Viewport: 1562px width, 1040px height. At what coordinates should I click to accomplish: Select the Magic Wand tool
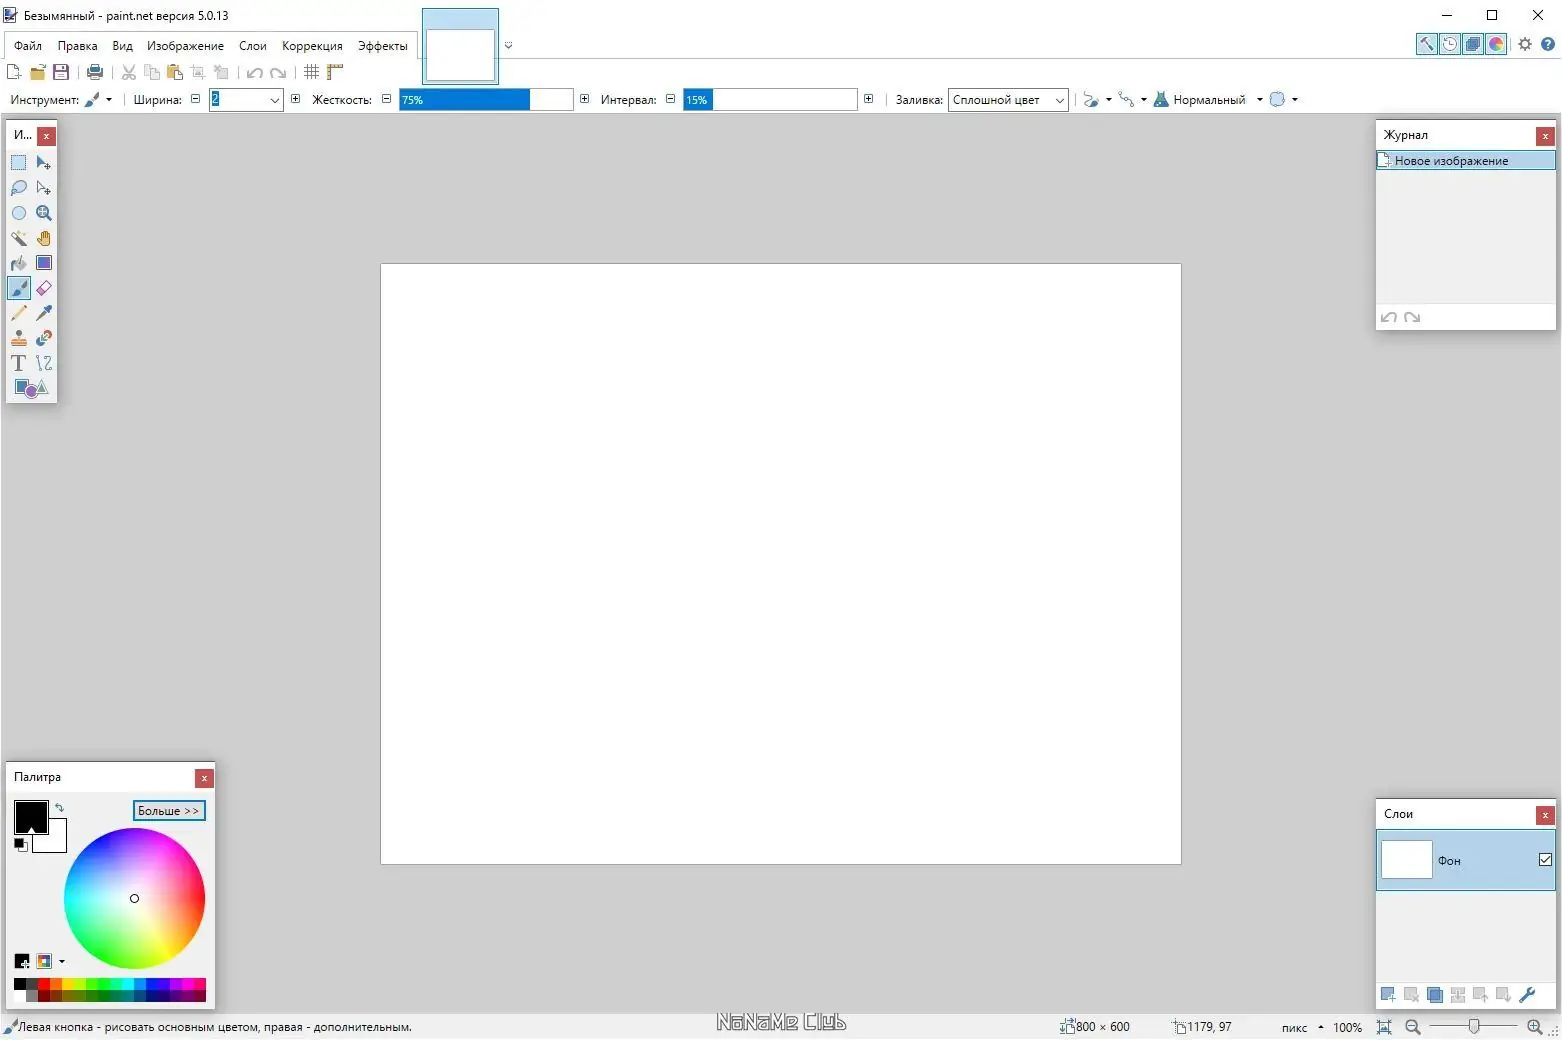point(18,238)
